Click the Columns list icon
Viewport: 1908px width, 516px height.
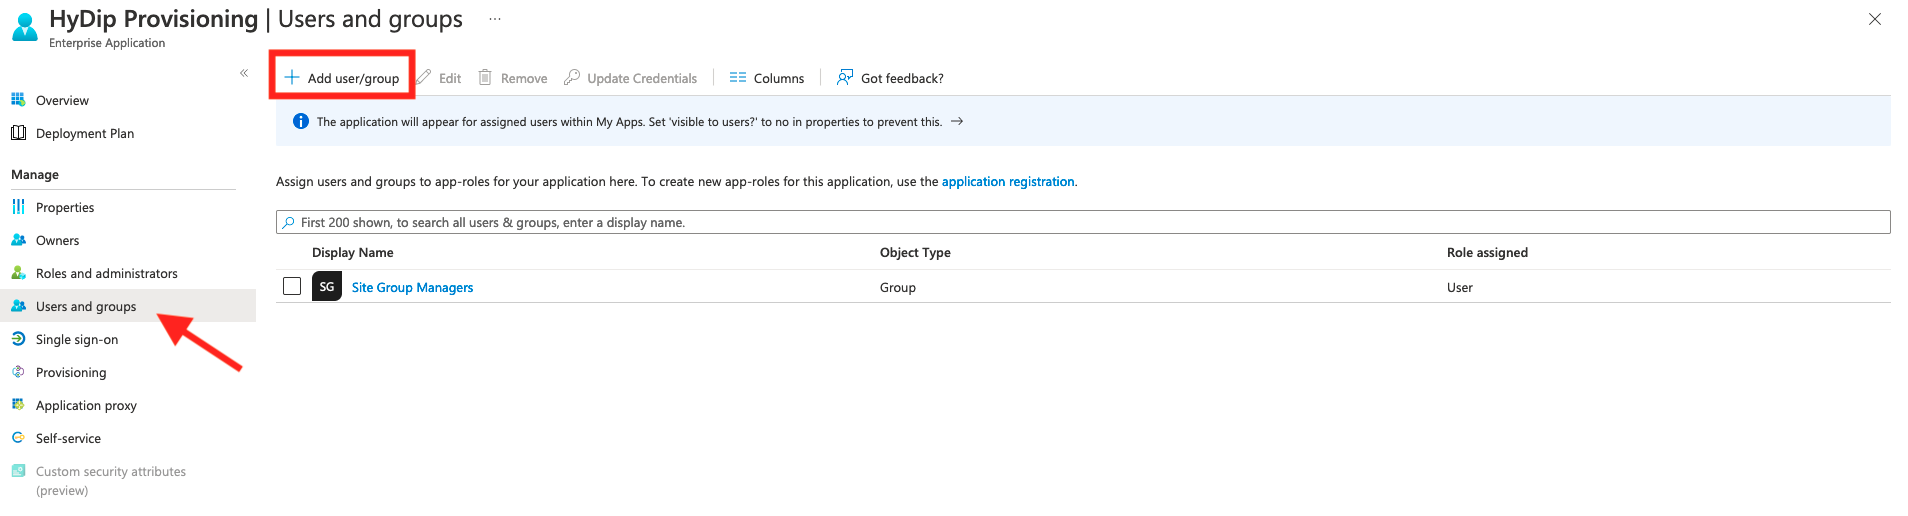(x=738, y=77)
